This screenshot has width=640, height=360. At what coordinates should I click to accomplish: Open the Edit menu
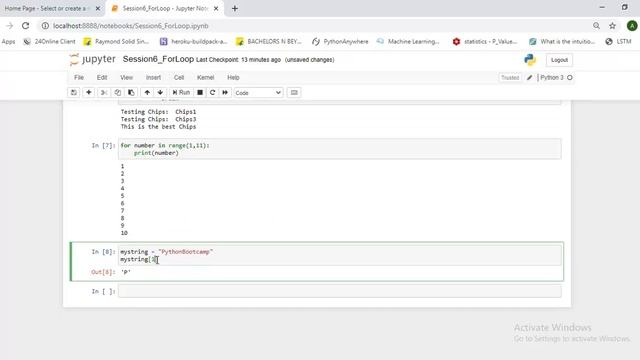(x=102, y=78)
